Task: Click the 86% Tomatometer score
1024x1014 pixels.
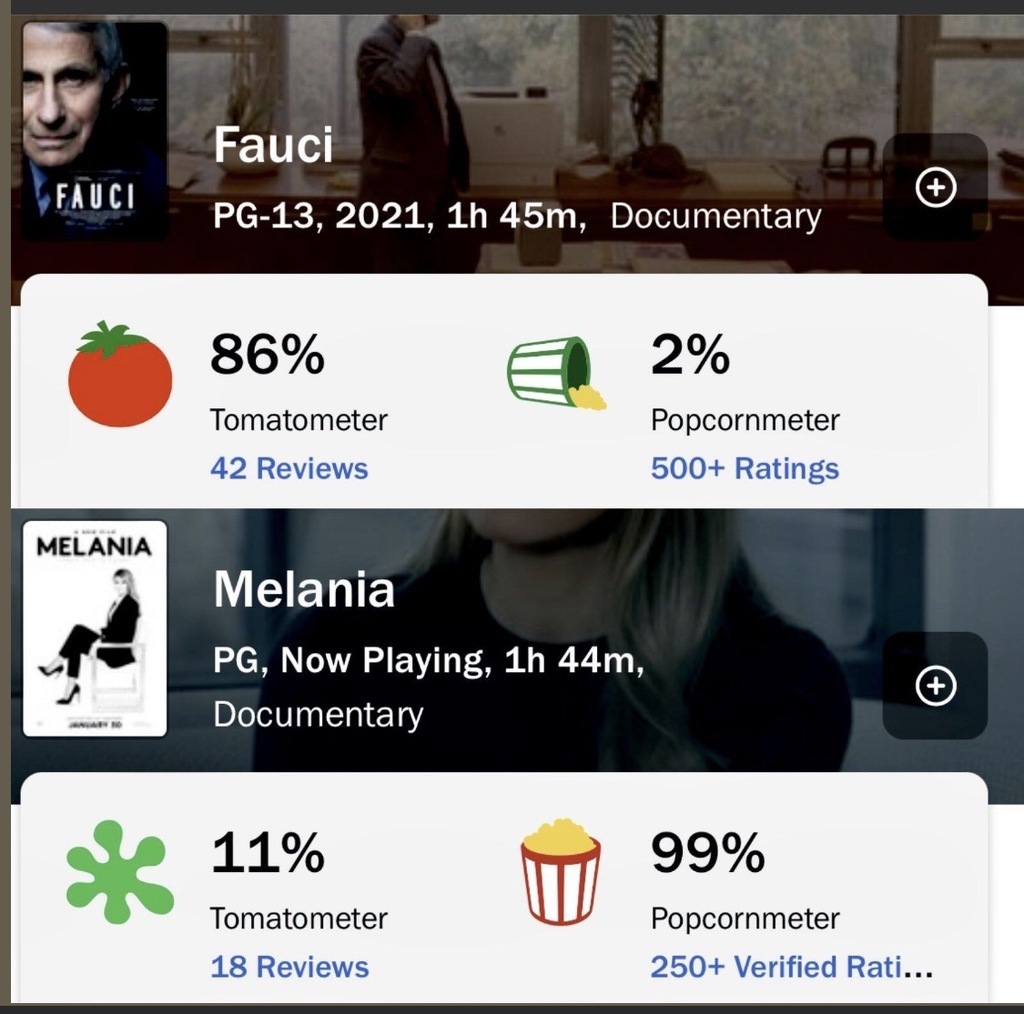Action: coord(267,355)
